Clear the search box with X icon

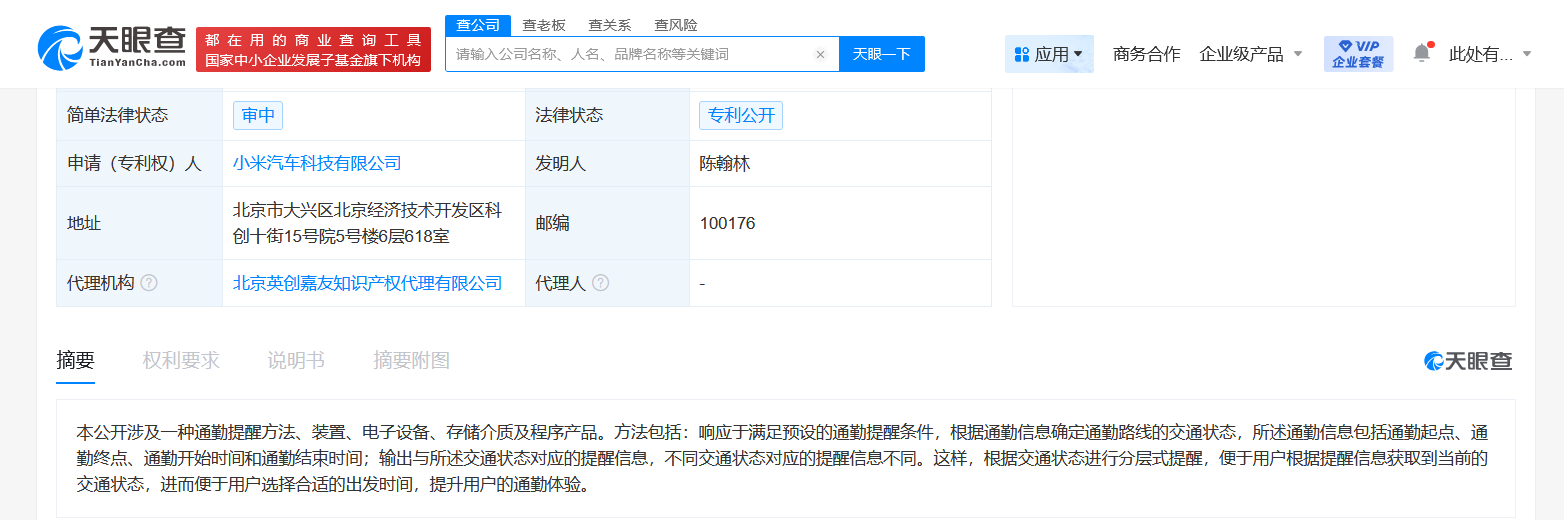point(820,55)
